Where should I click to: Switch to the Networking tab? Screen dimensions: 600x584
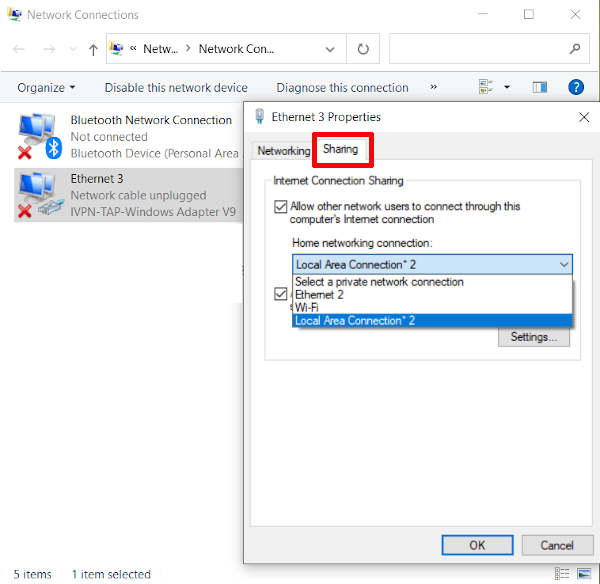pyautogui.click(x=284, y=151)
